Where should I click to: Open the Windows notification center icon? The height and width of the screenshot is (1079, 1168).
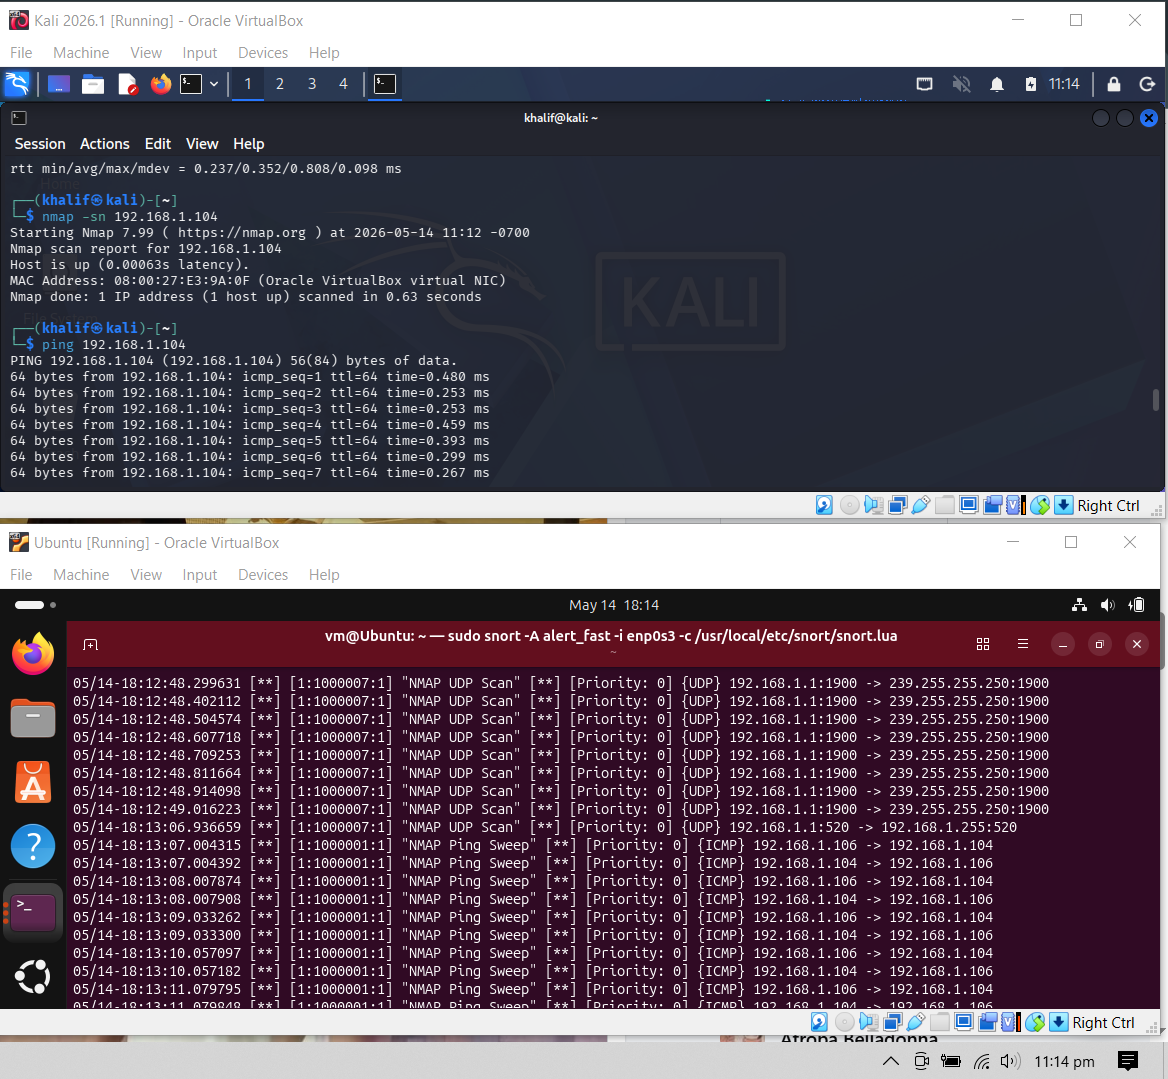click(x=1128, y=1060)
